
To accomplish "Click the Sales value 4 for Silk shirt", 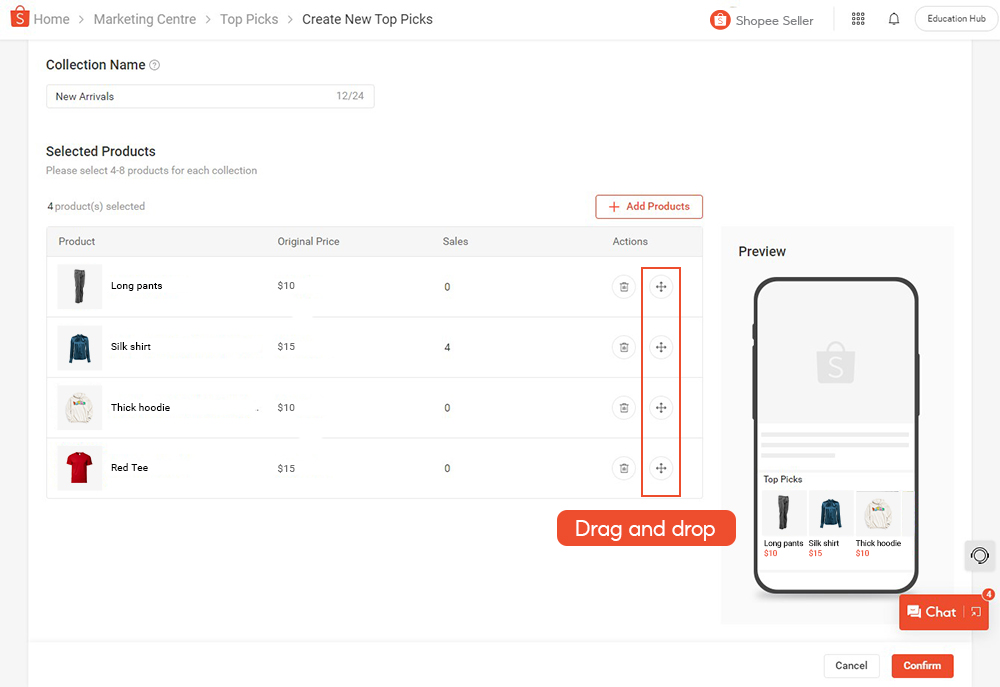I will tap(447, 348).
